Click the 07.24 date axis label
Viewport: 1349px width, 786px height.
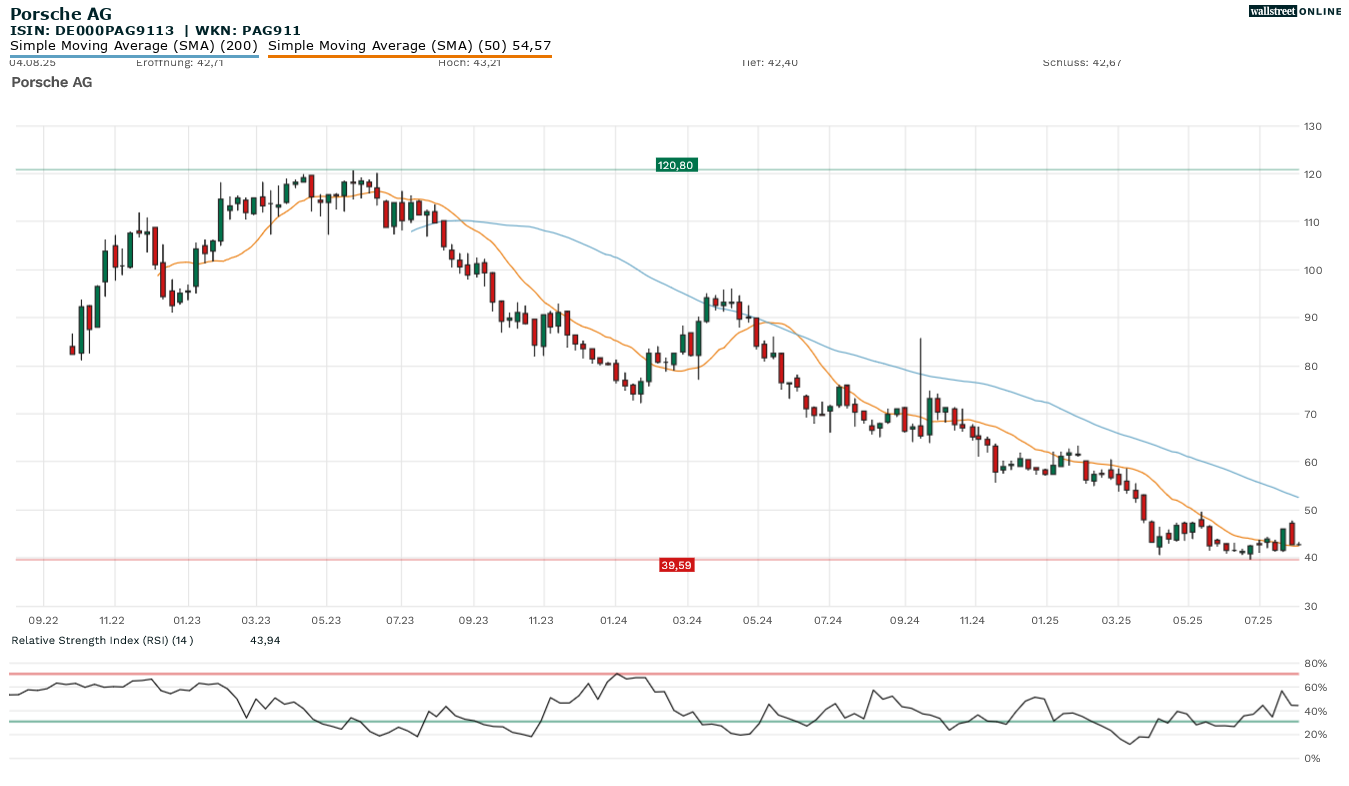[x=827, y=621]
